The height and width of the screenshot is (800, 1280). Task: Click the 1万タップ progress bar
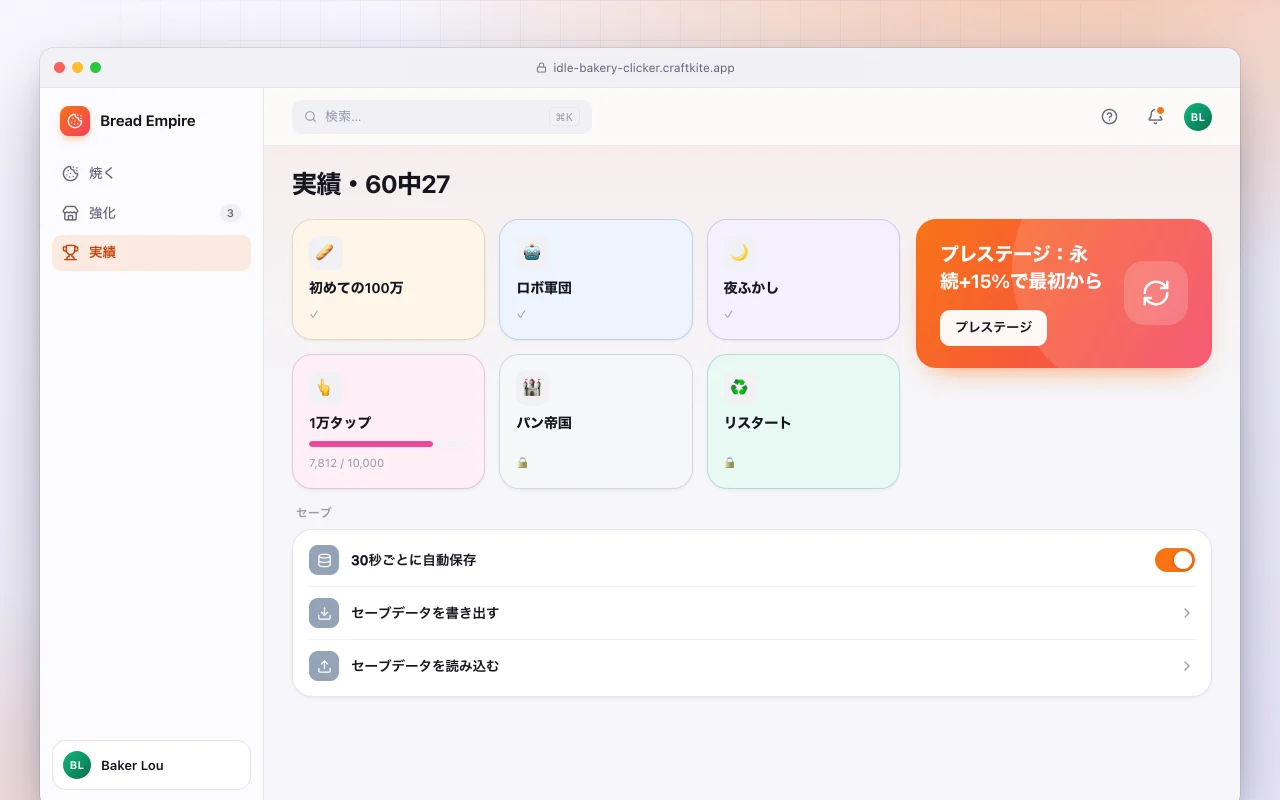pos(389,443)
